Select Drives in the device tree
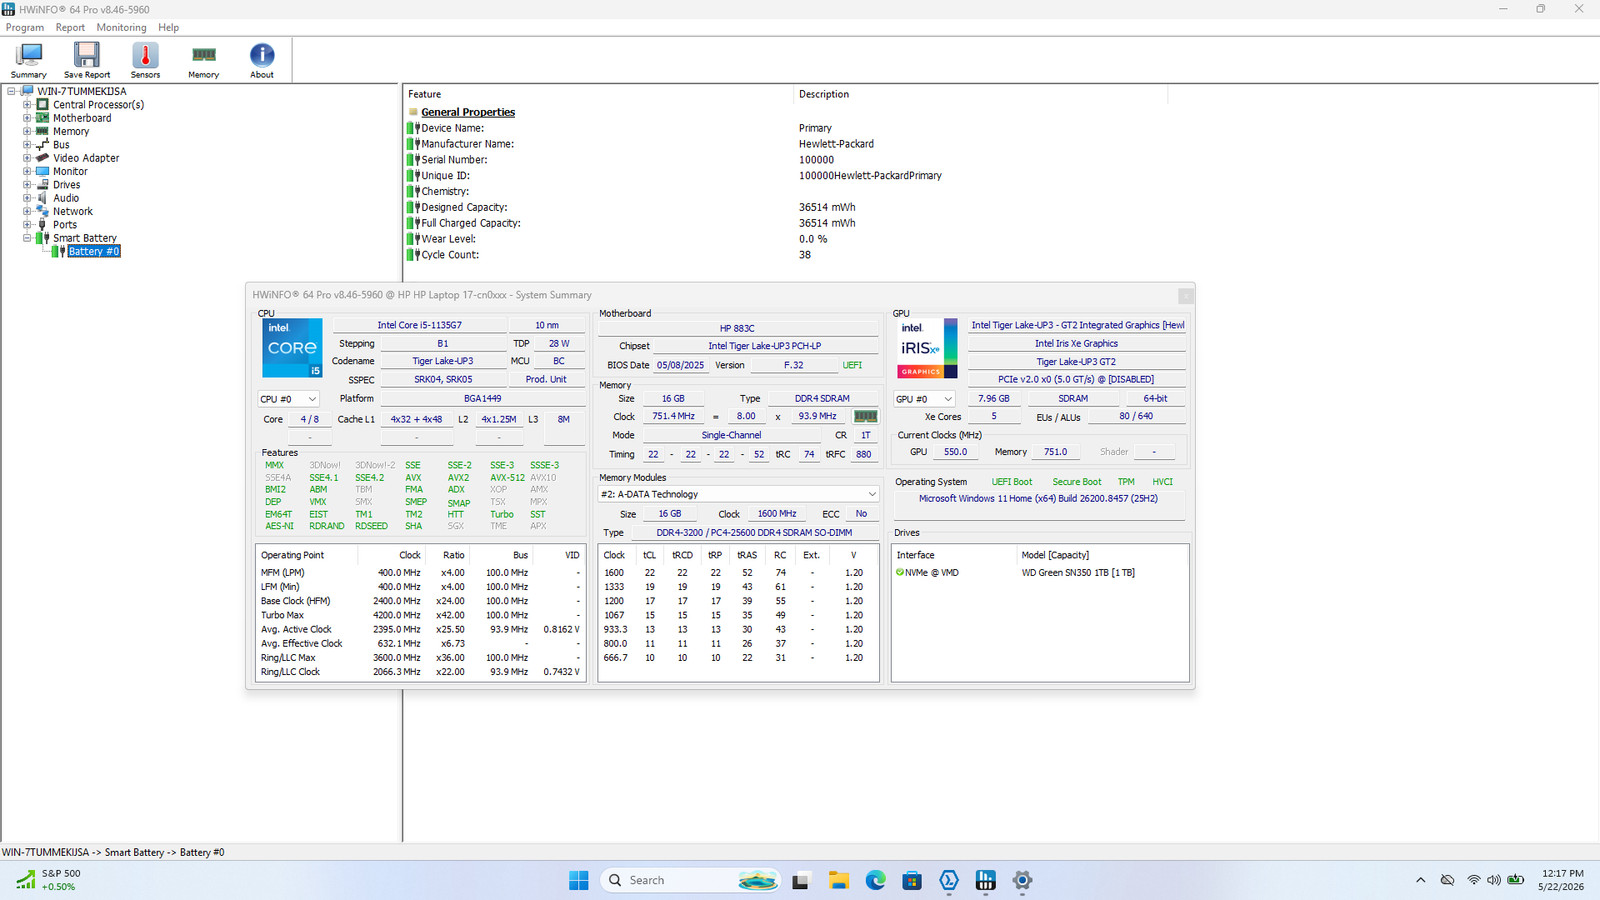This screenshot has height=900, width=1600. coord(66,185)
